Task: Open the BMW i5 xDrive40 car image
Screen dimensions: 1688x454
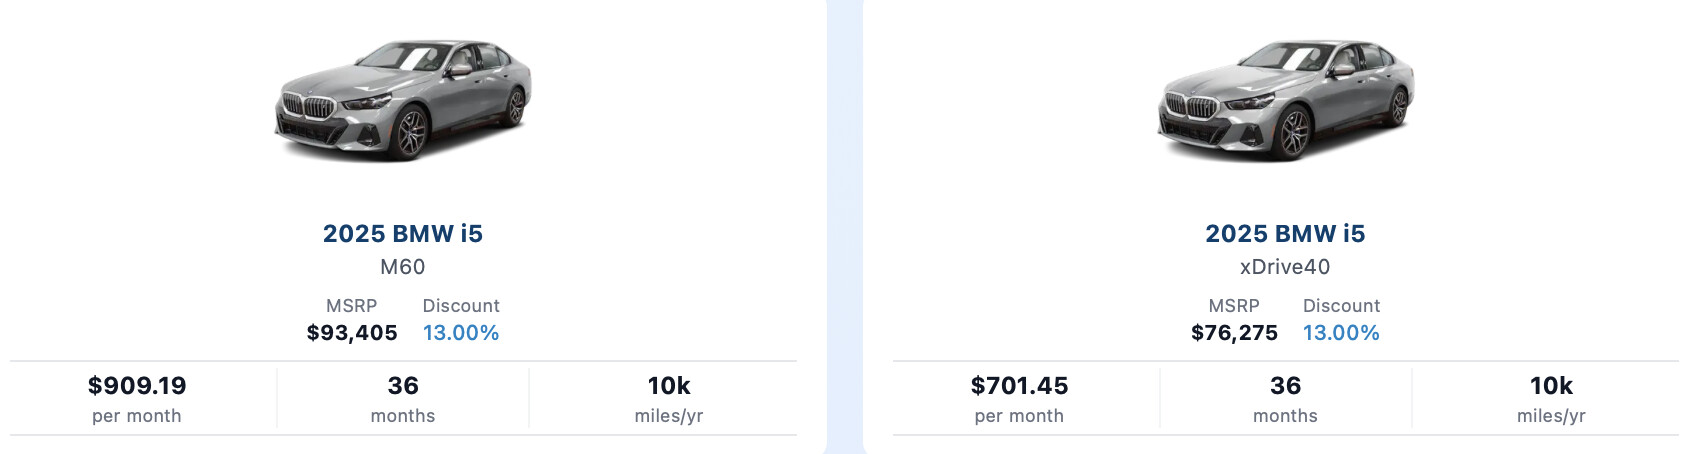Action: point(1286,100)
